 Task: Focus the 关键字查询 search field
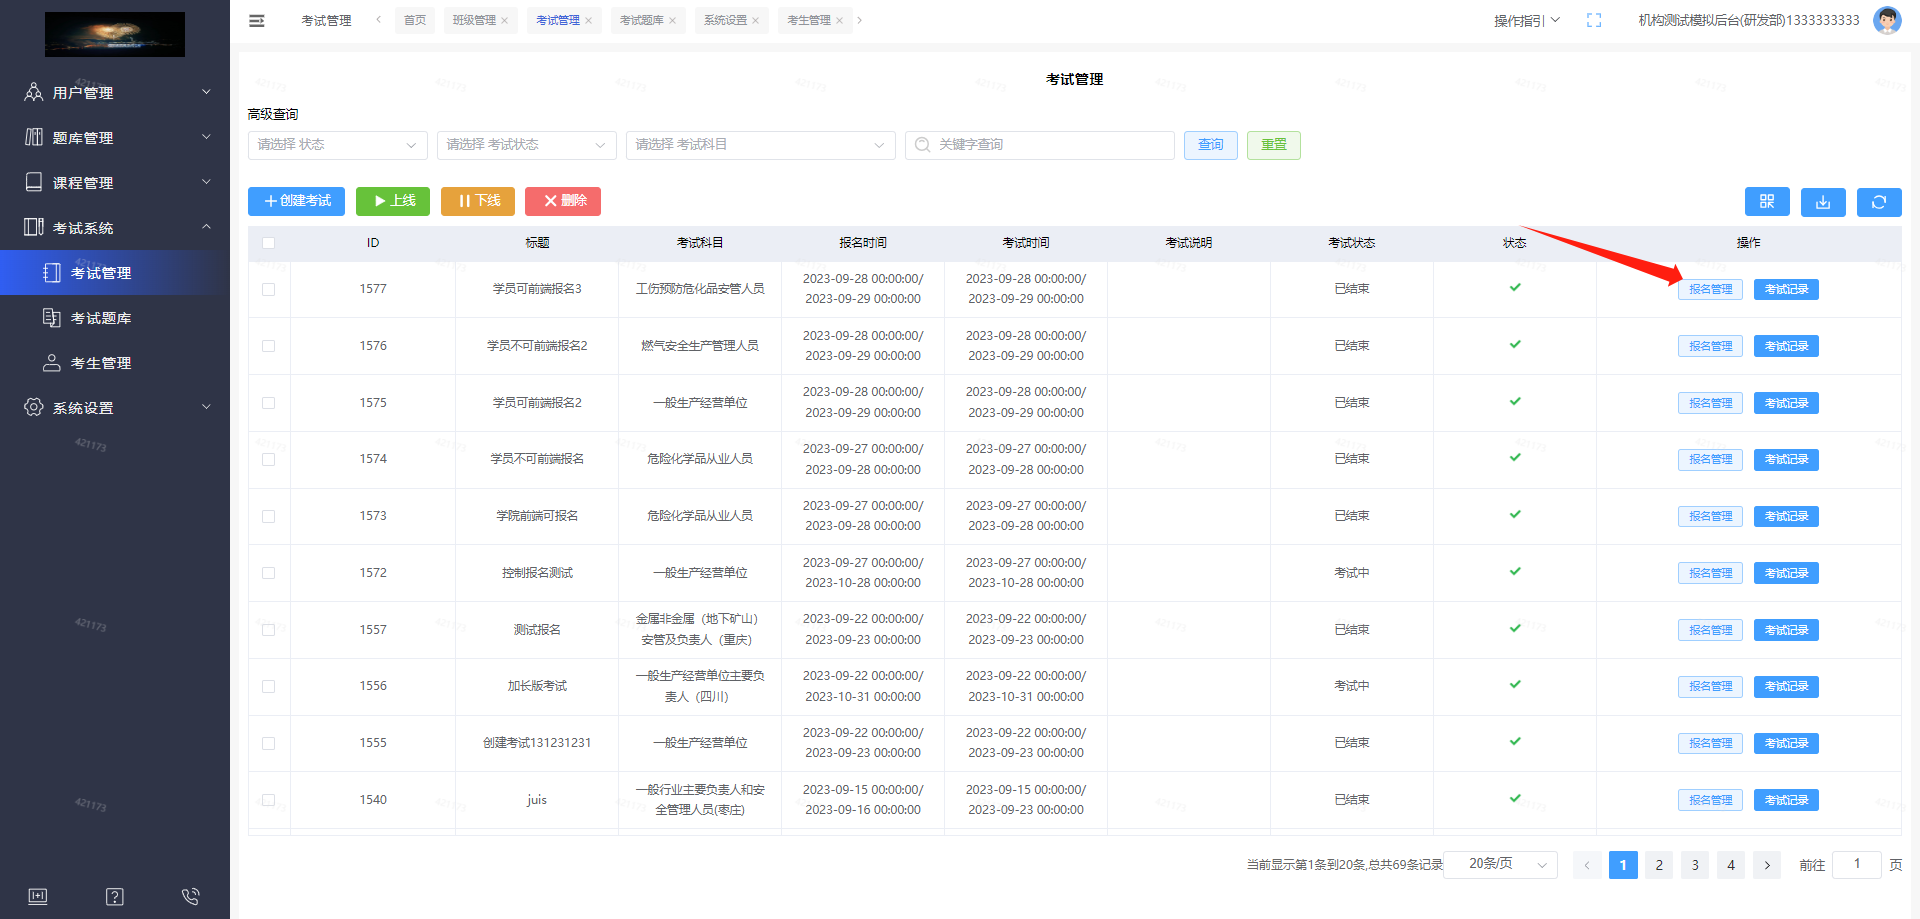point(1040,145)
